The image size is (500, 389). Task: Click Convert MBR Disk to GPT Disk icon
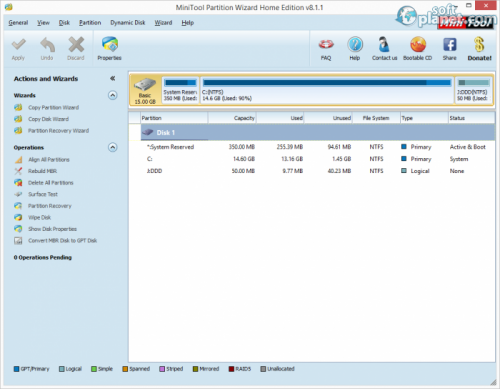tap(18, 240)
